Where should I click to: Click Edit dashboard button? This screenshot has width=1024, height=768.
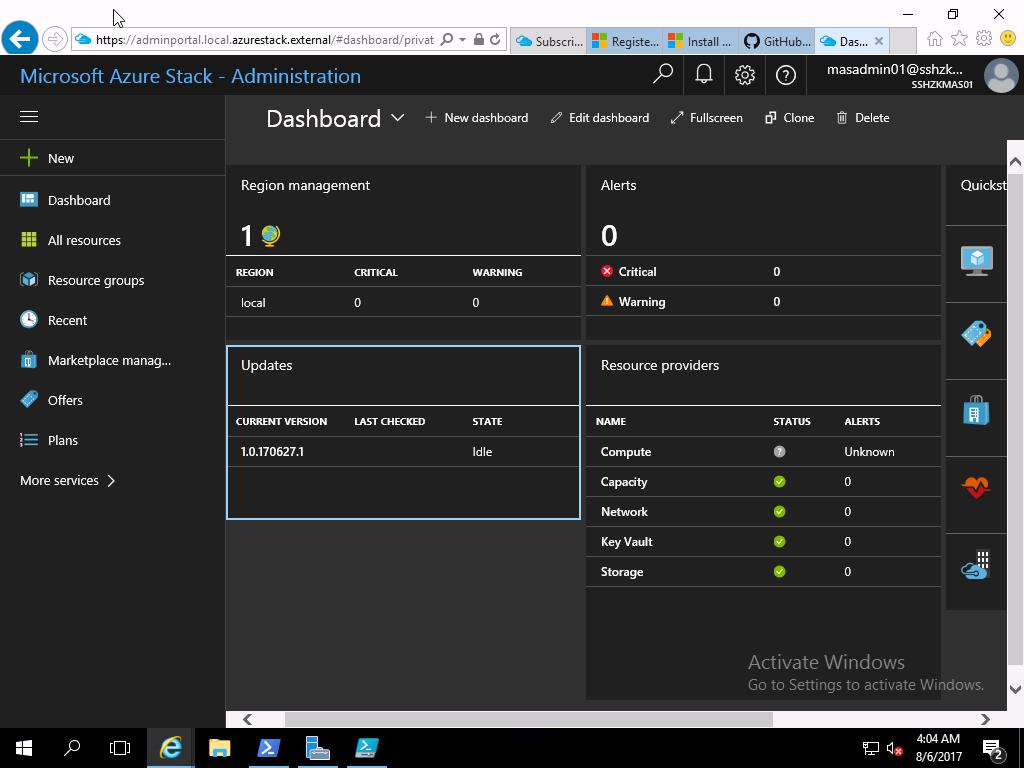click(x=600, y=118)
